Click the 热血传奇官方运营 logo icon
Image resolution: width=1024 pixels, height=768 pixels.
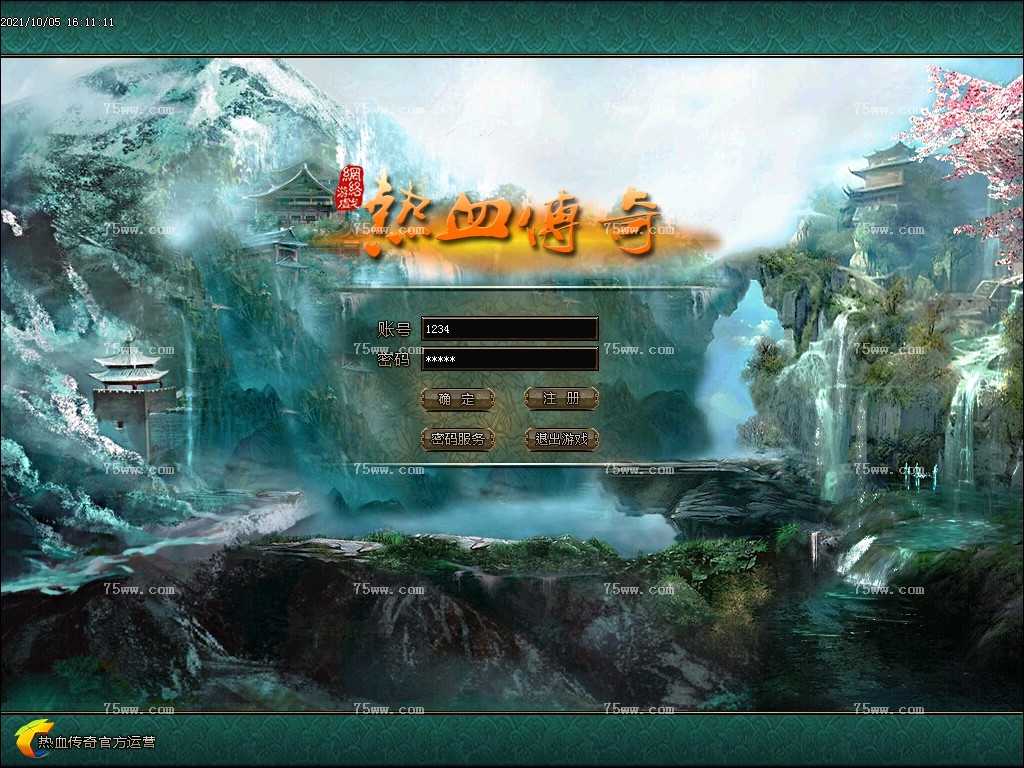point(34,738)
